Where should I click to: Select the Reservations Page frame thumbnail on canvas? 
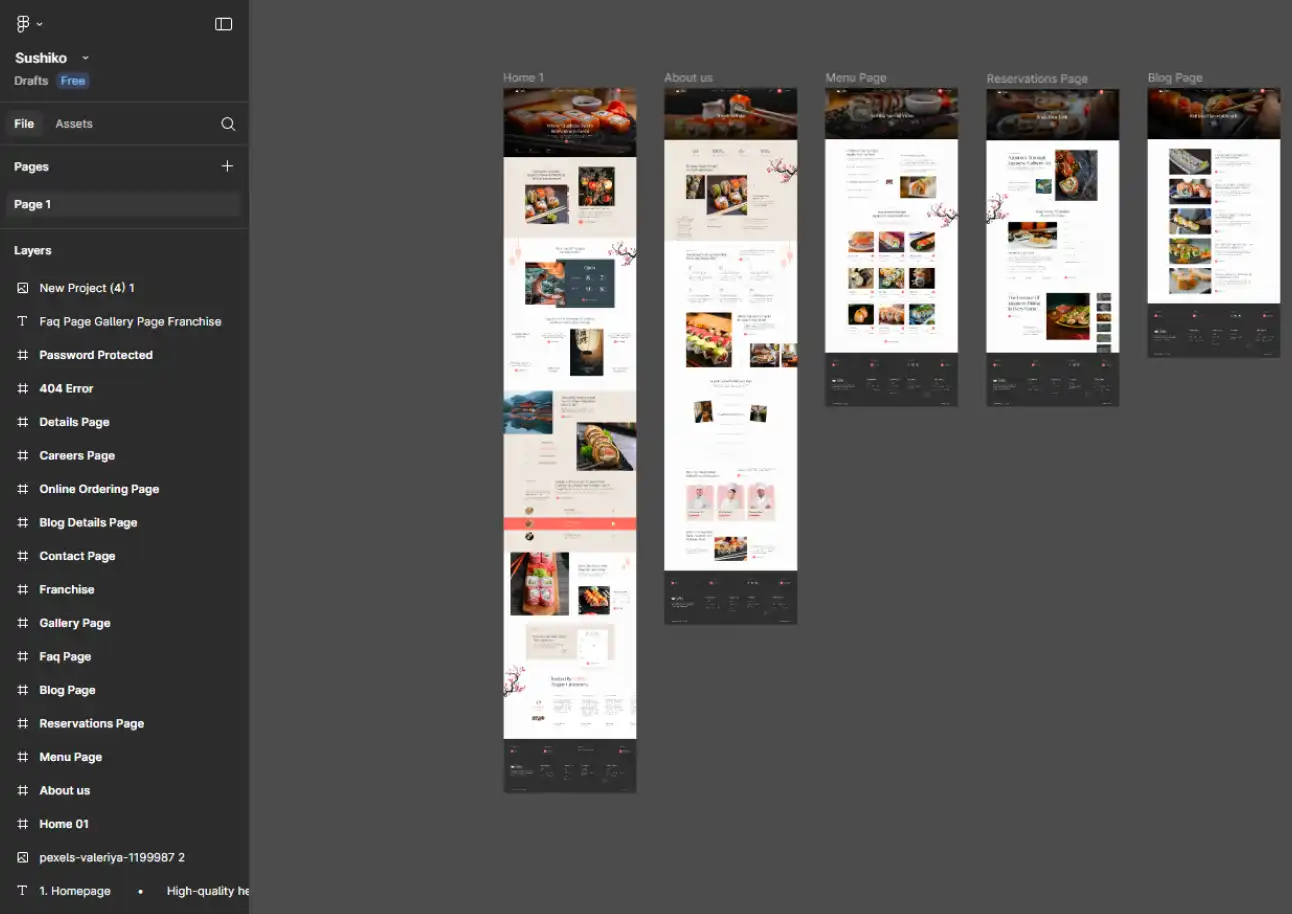coord(1053,248)
